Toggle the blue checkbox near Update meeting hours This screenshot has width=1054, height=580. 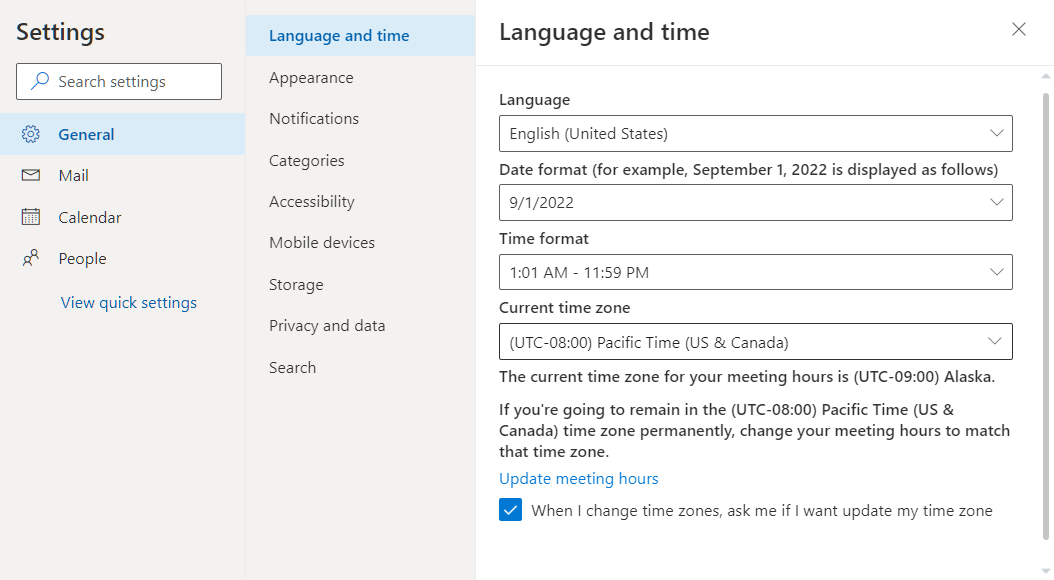511,509
